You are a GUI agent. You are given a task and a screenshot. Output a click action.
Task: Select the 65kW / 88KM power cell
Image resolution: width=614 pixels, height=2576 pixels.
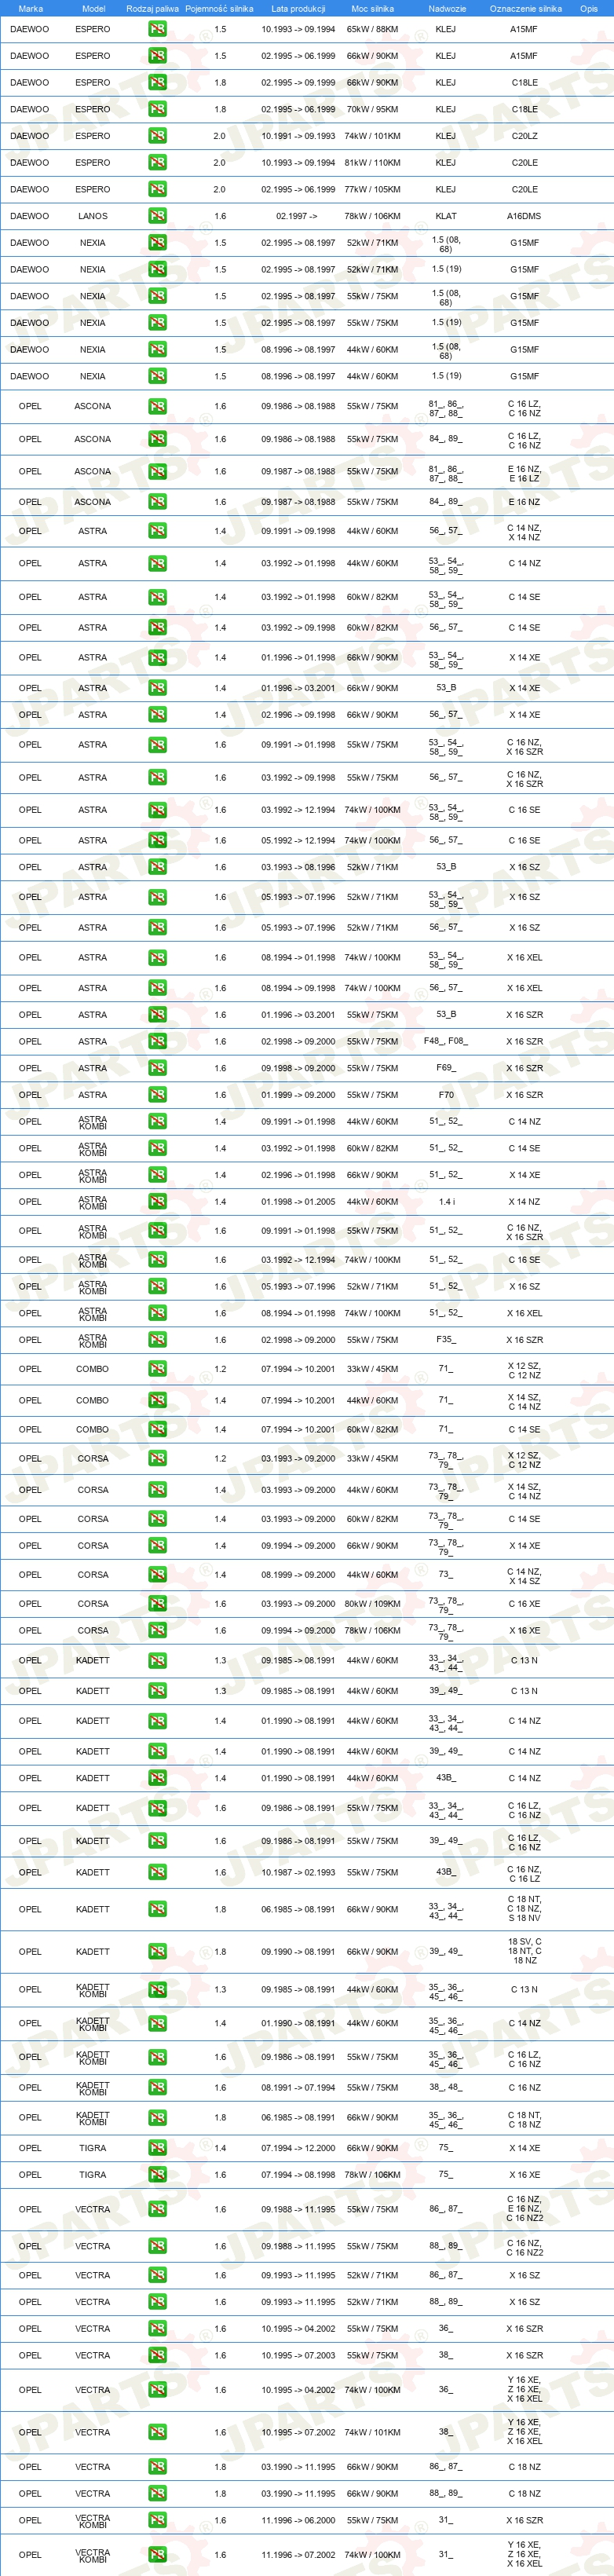pos(372,29)
